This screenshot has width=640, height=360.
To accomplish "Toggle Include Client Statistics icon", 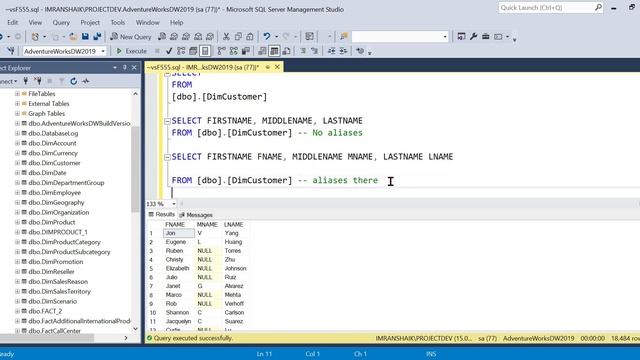I will click(246, 51).
